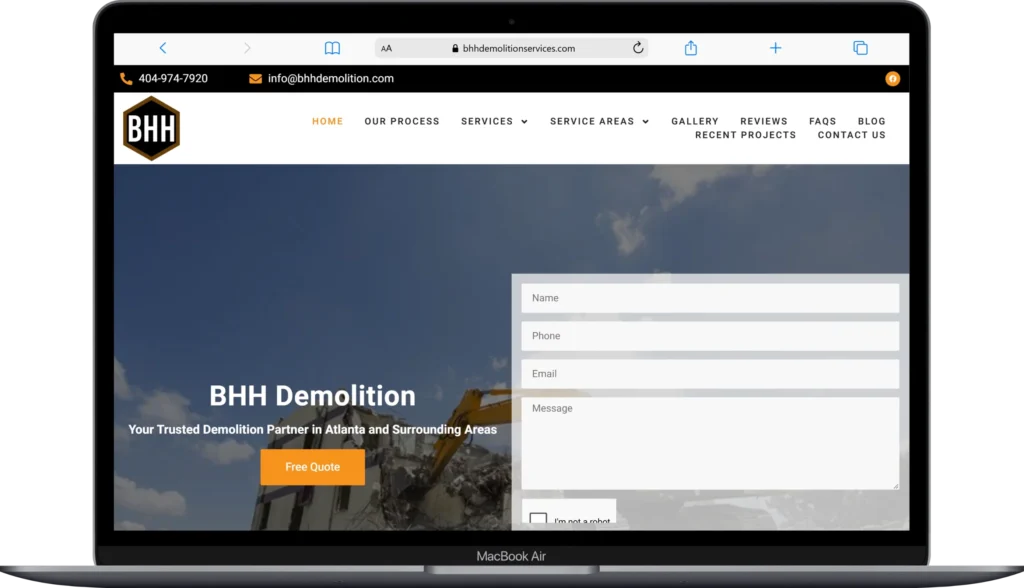
Task: Click the browser forward arrow
Action: [247, 48]
